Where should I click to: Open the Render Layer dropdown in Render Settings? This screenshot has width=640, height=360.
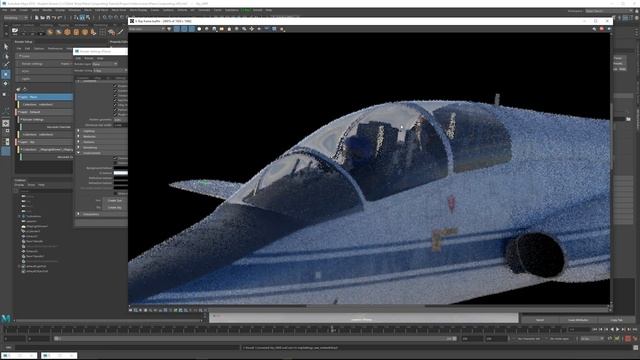pyautogui.click(x=105, y=64)
